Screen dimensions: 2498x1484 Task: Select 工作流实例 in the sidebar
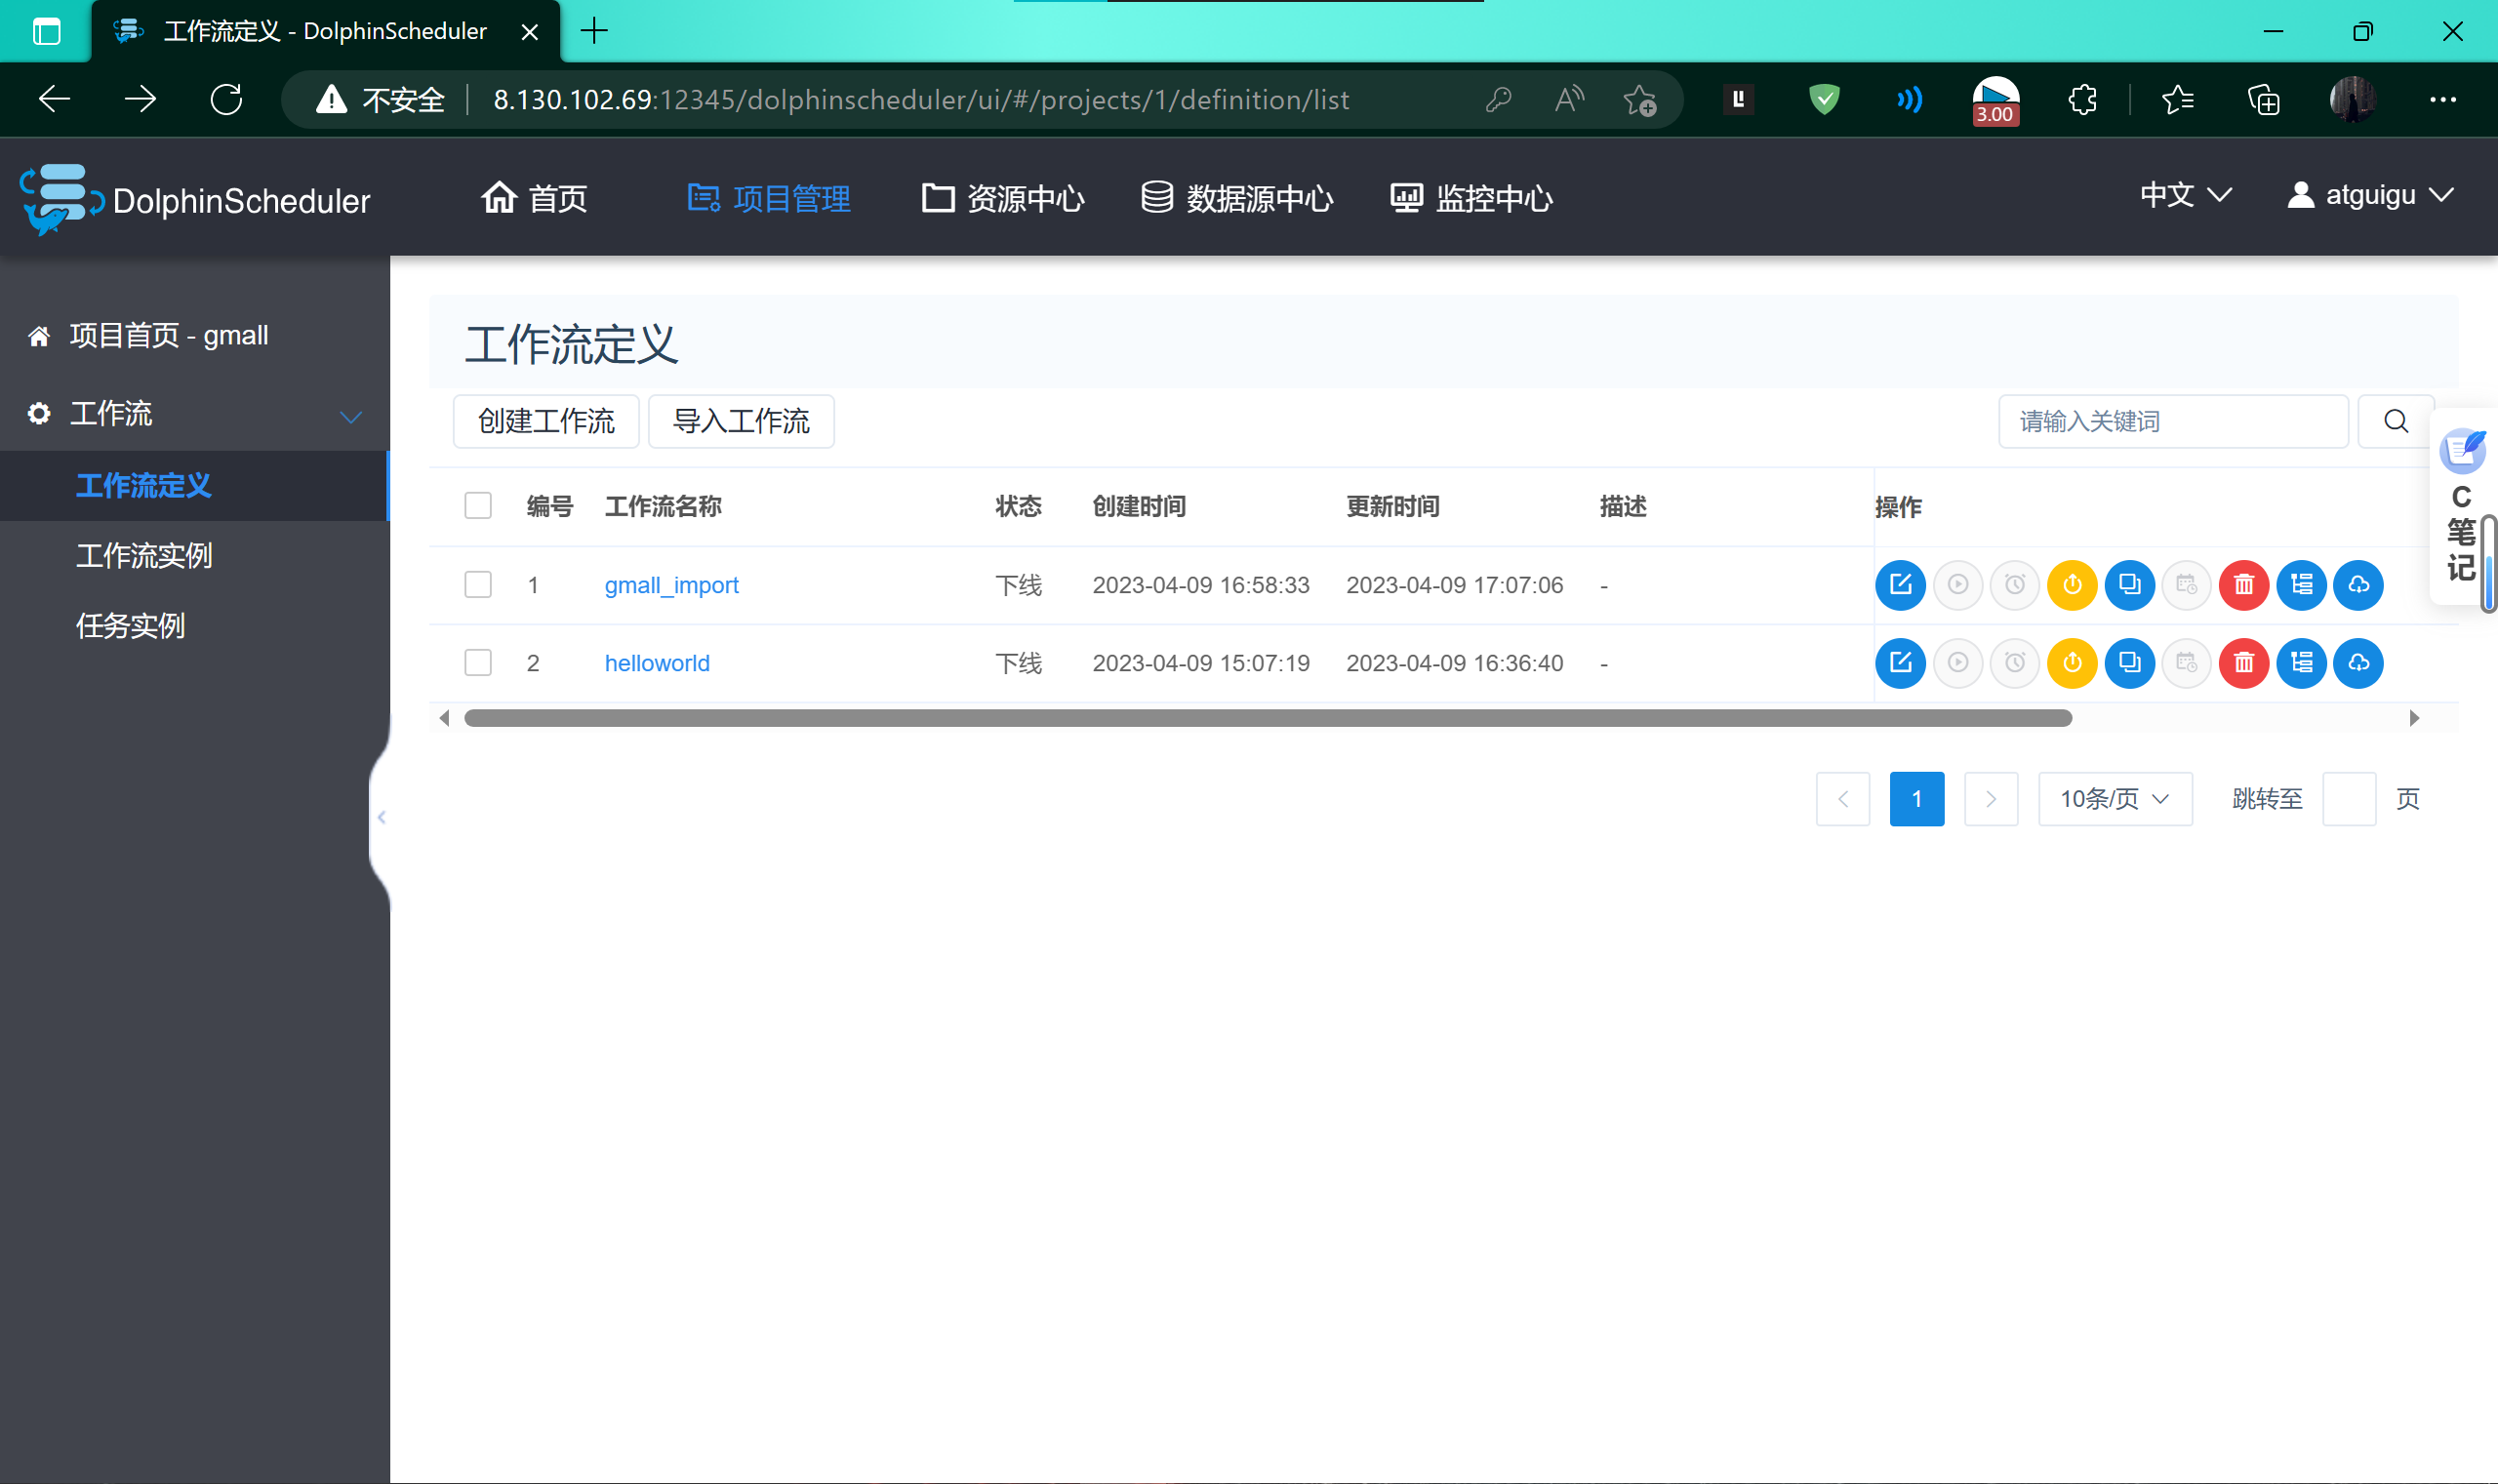(144, 555)
